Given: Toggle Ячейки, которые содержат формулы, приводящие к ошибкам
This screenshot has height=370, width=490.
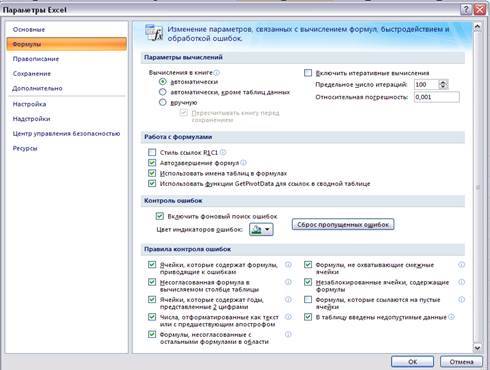Looking at the screenshot, I should 152,265.
